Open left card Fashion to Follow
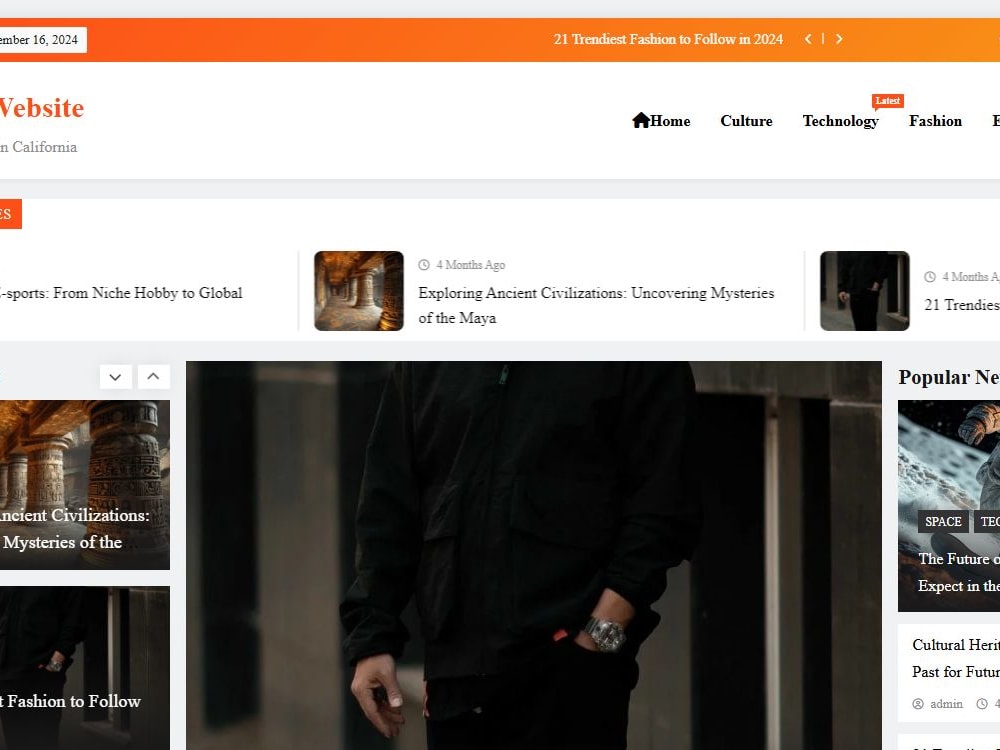 click(85, 668)
